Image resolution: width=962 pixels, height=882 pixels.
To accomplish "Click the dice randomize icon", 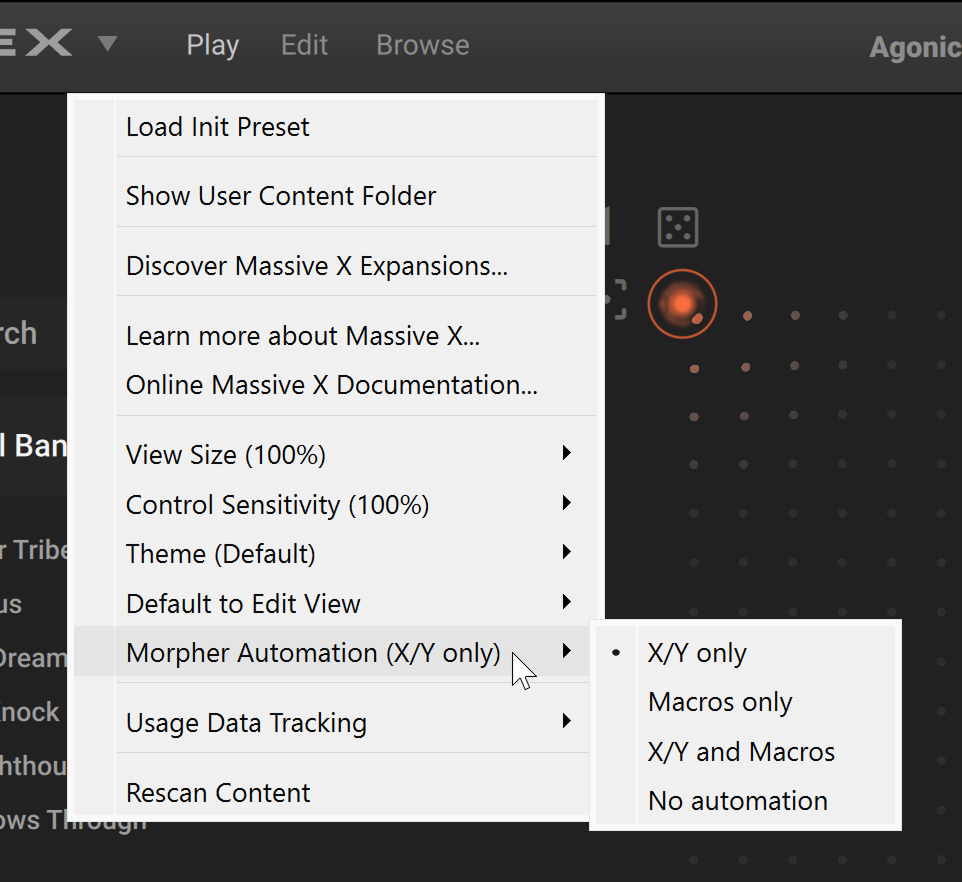I will tap(678, 226).
